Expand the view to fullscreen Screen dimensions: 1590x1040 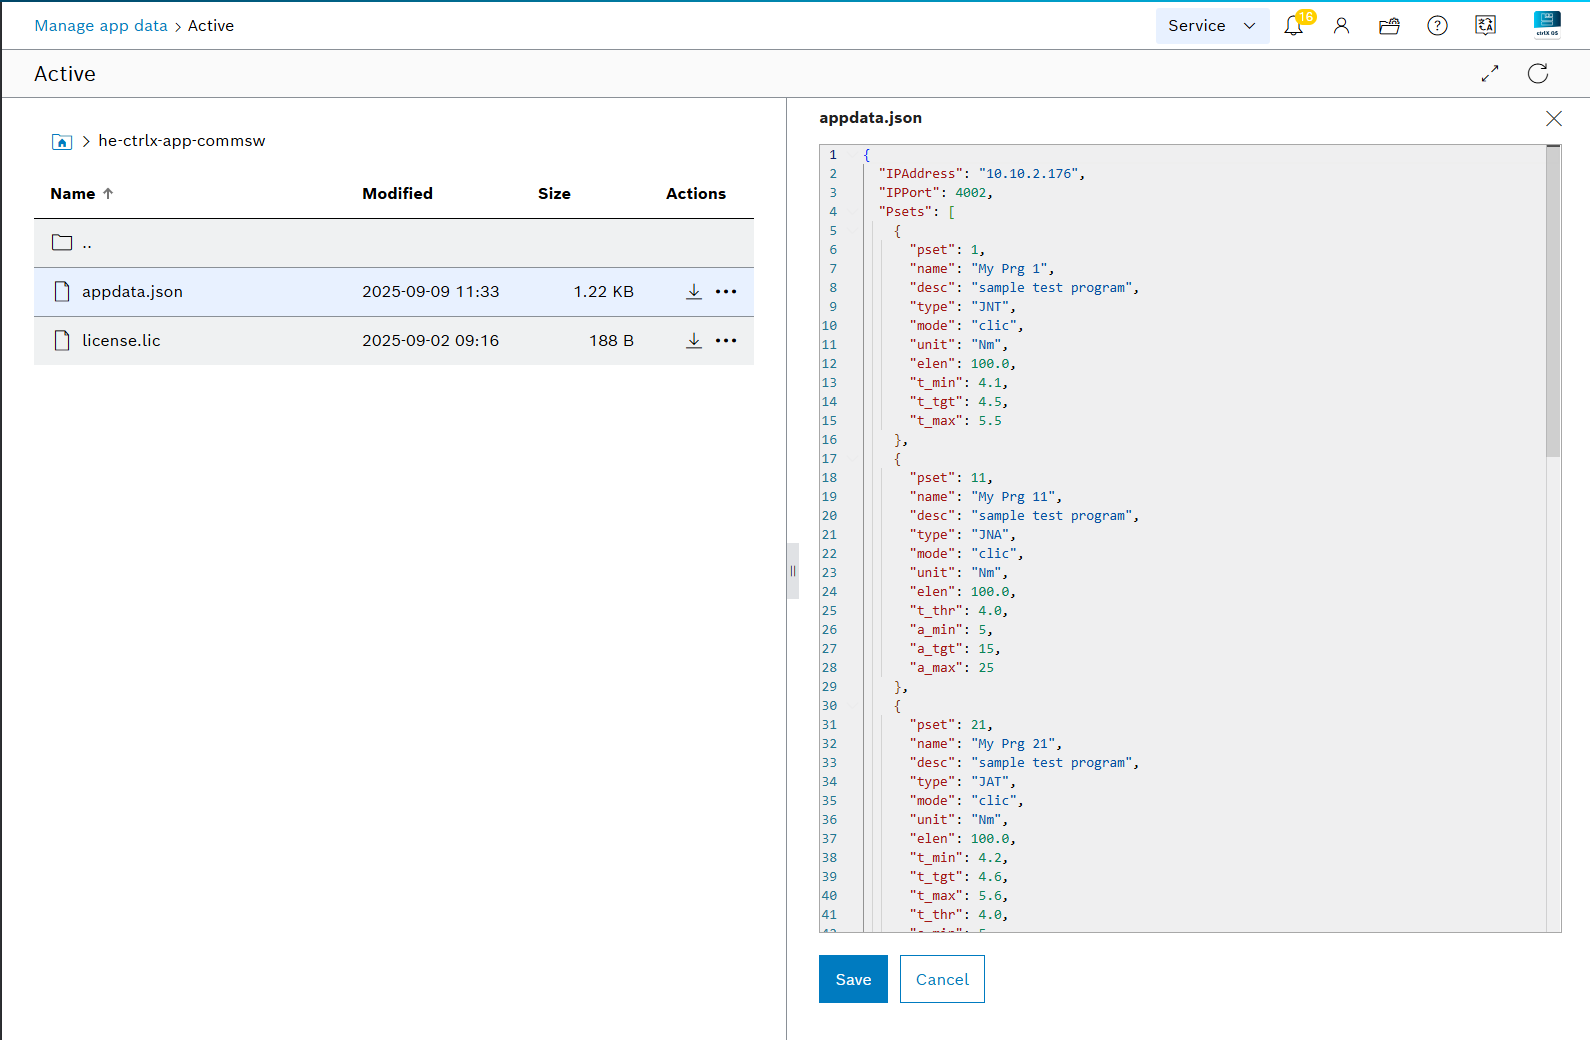click(1490, 74)
